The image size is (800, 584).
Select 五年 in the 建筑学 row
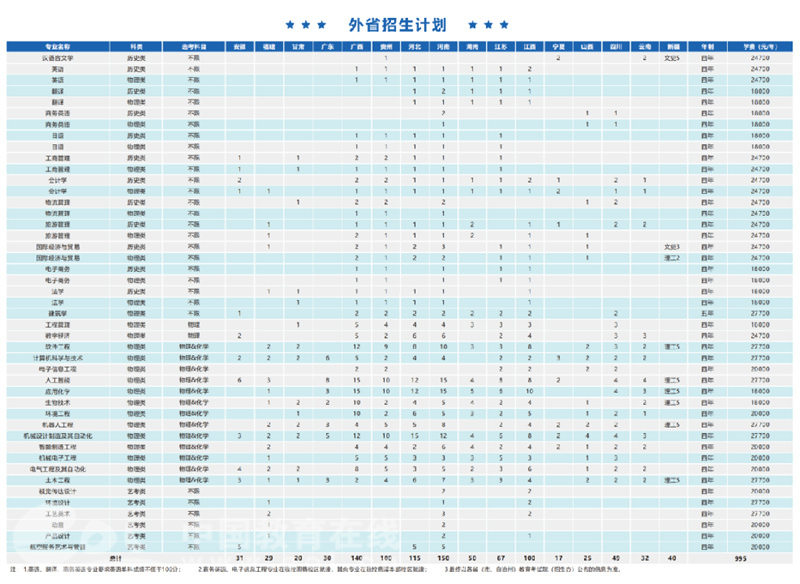[707, 314]
